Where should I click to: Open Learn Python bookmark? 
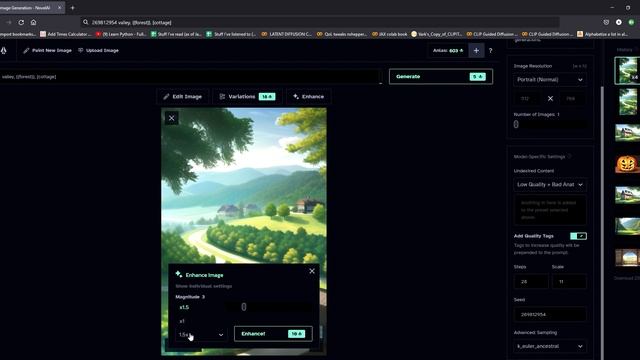(121, 34)
